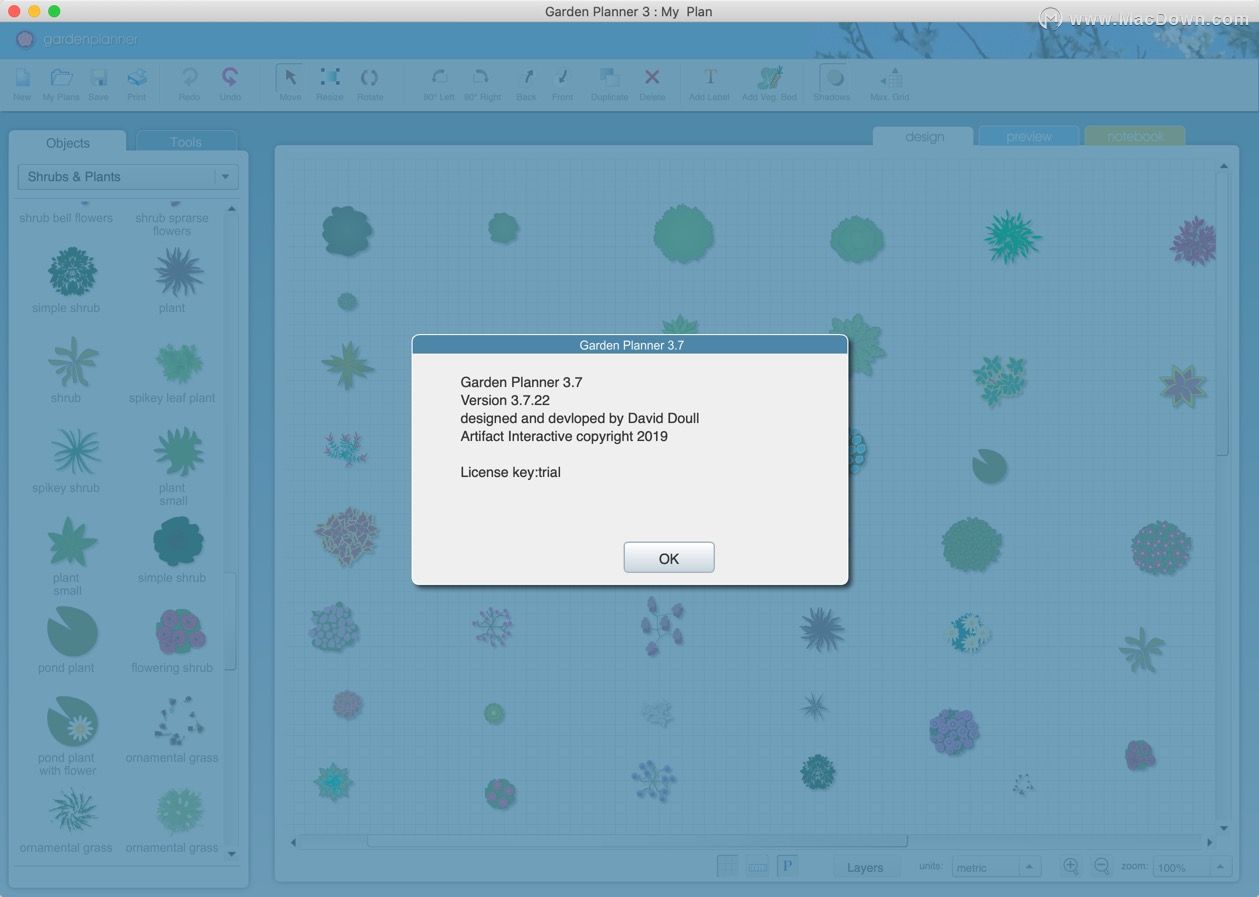
Task: Click the Duplicate toolbar icon
Action: pos(609,77)
